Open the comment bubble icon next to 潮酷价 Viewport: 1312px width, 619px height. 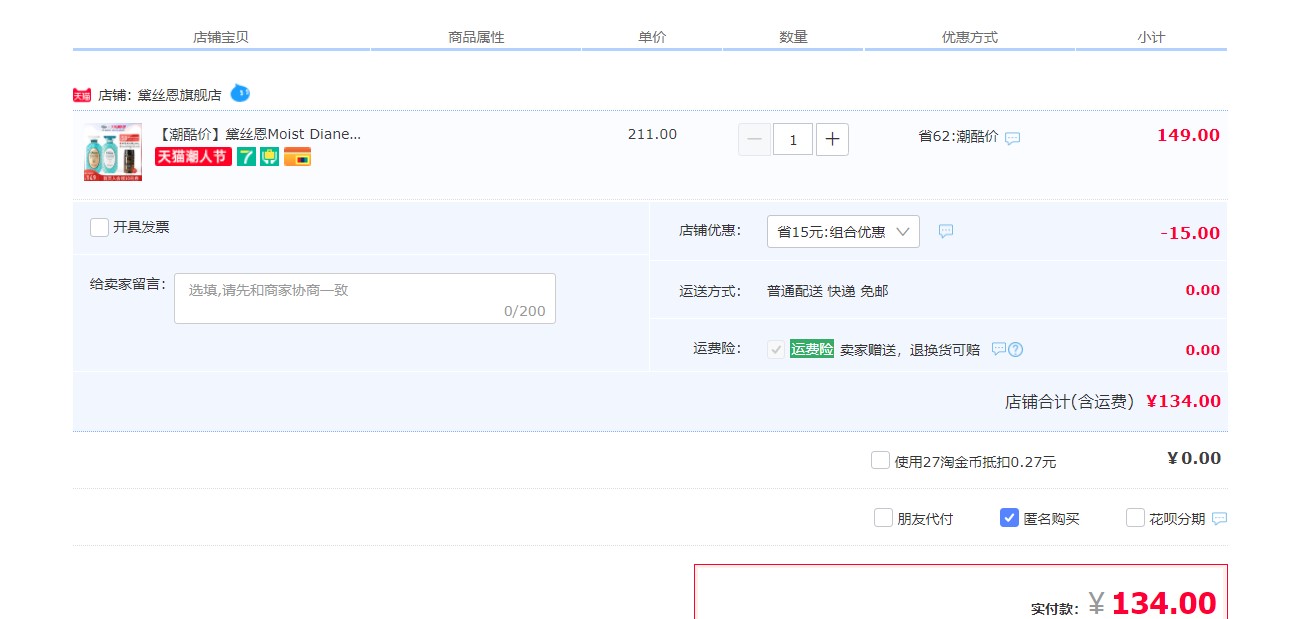click(x=1013, y=138)
